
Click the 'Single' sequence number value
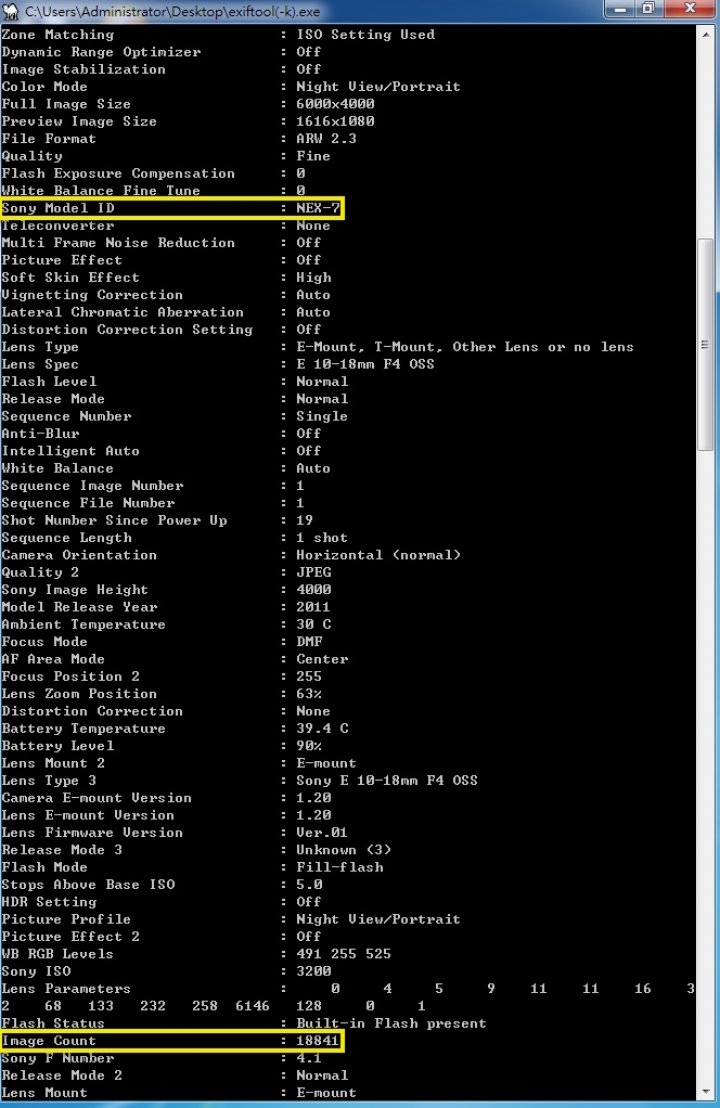click(x=321, y=416)
